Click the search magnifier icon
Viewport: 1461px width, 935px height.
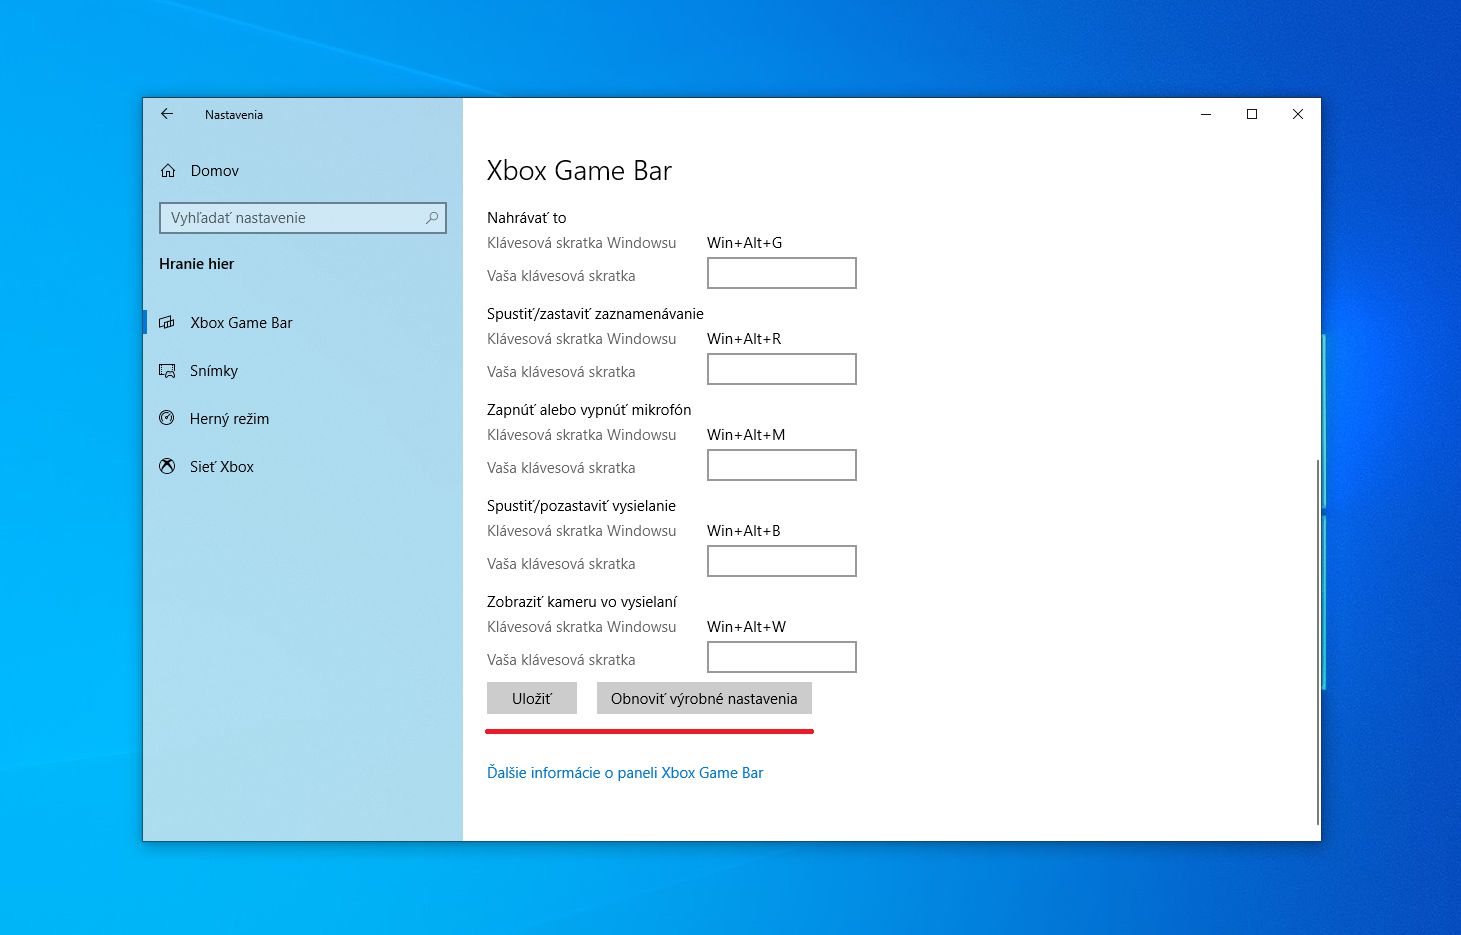click(x=432, y=217)
